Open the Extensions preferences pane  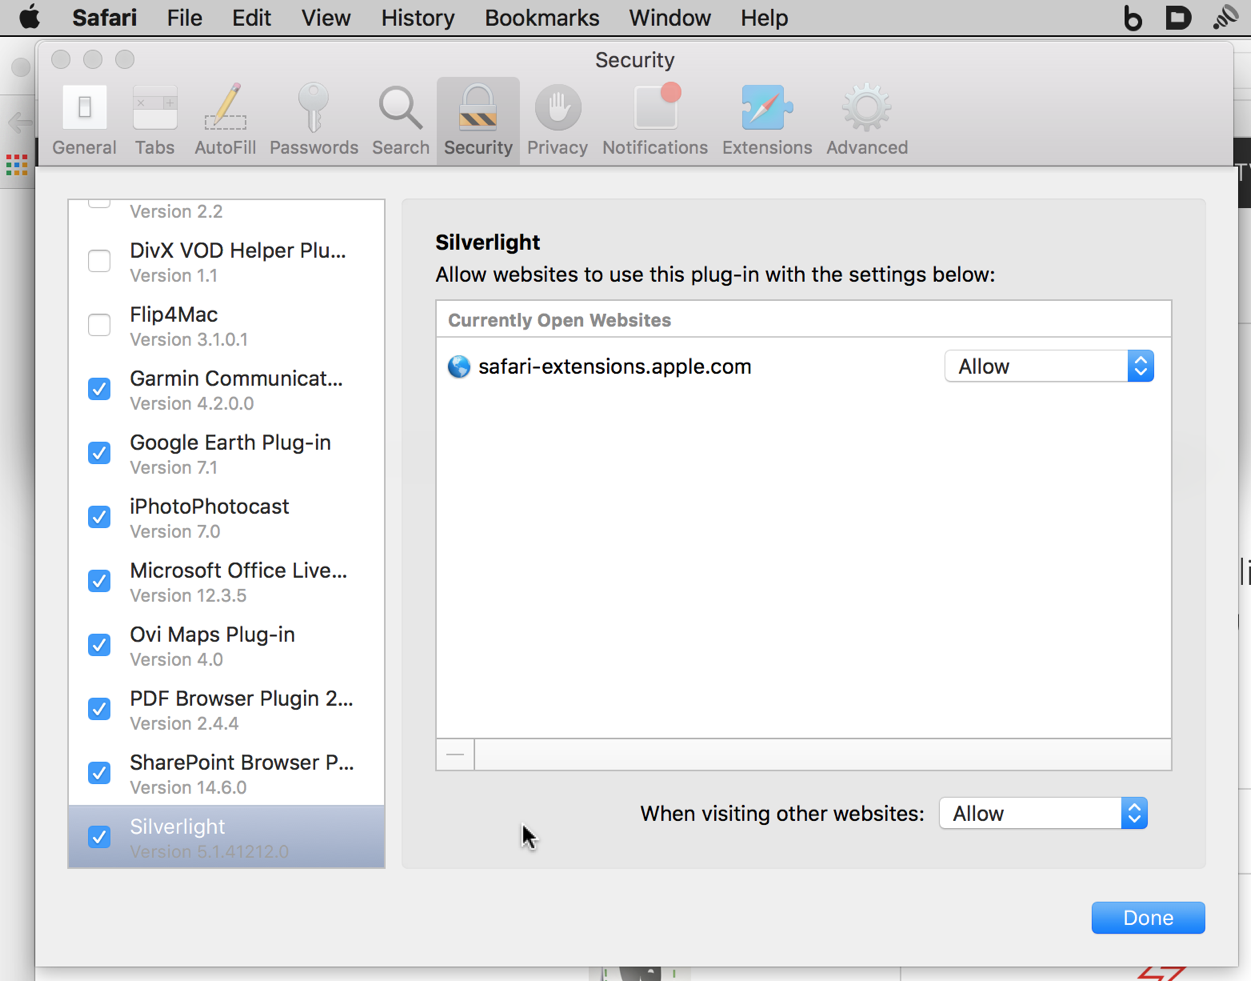[x=767, y=121]
